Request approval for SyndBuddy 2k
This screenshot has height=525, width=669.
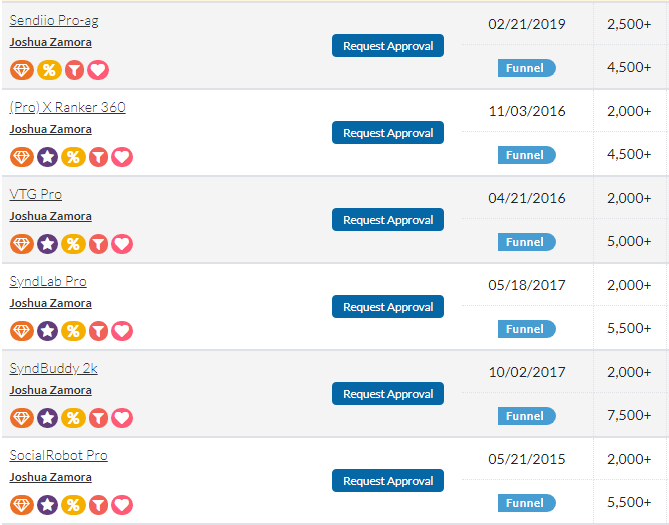pyautogui.click(x=388, y=394)
